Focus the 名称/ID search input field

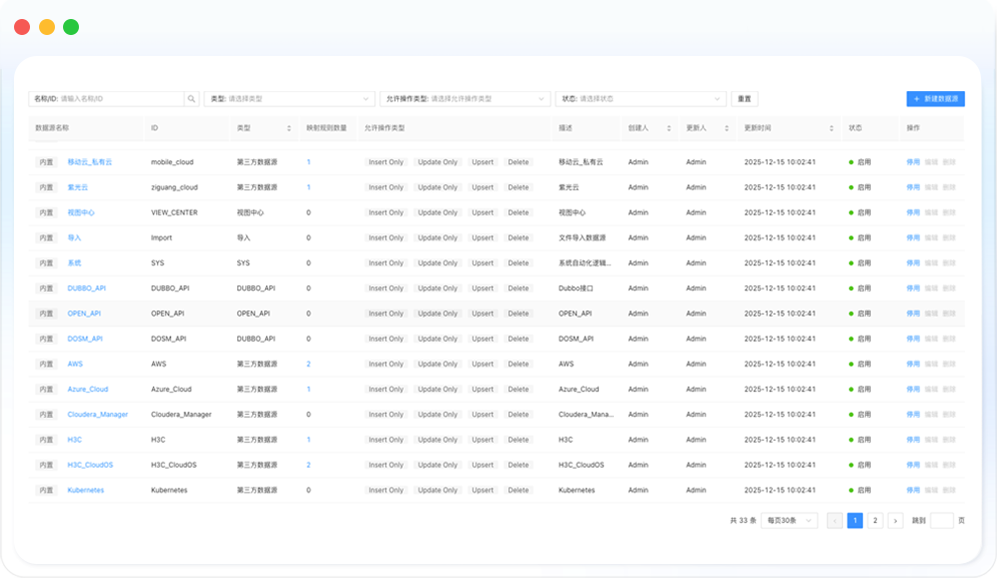click(120, 99)
